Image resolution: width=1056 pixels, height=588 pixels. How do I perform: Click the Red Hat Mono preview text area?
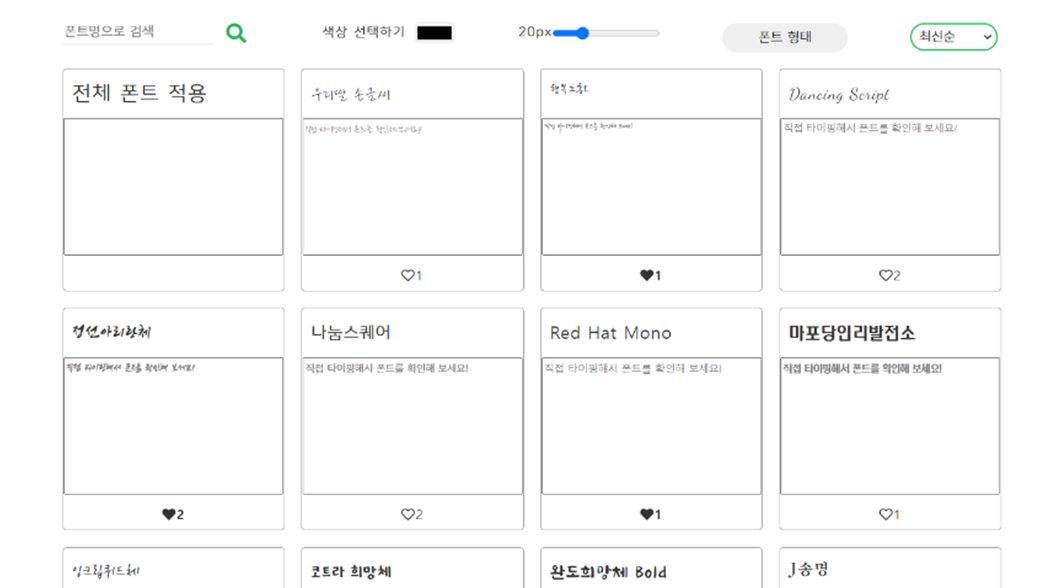click(651, 426)
